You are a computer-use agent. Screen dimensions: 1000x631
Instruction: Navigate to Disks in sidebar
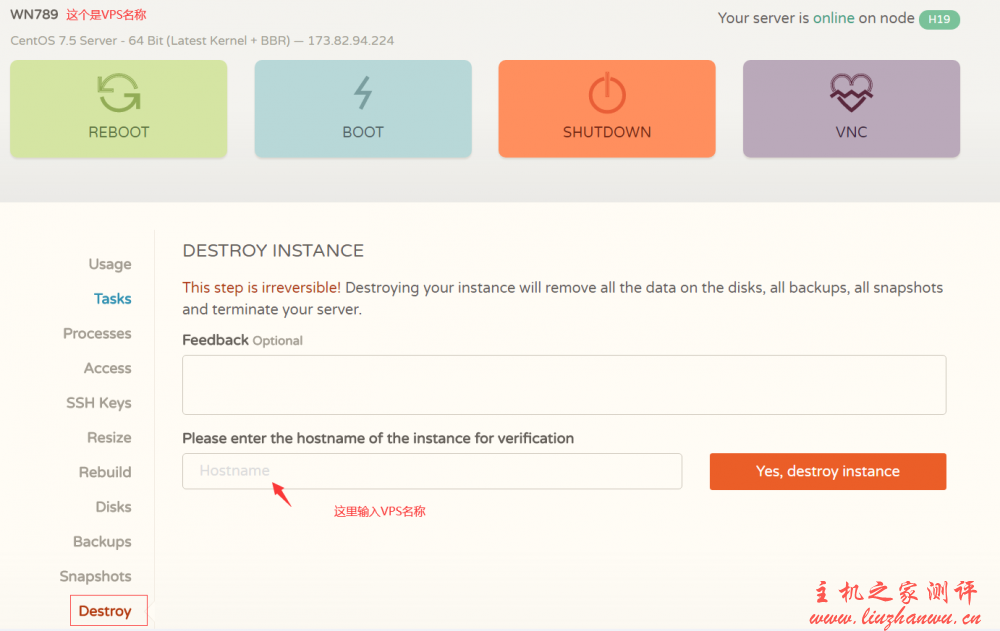coord(113,507)
